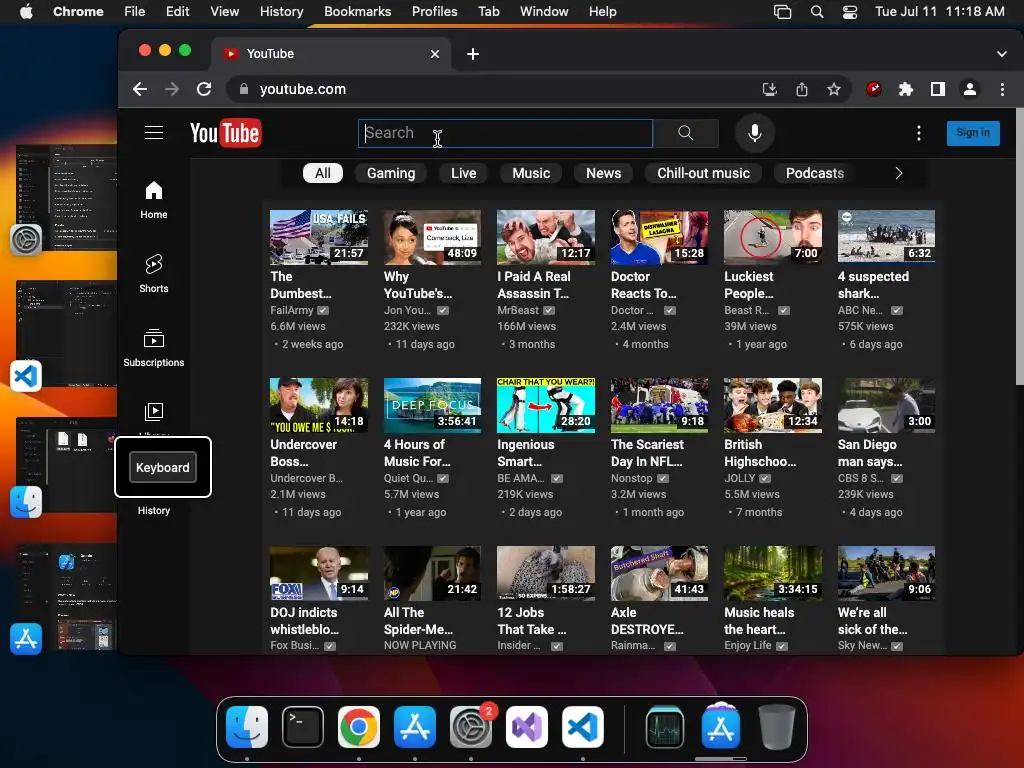This screenshot has width=1024, height=768.
Task: Click the install app icon in the address bar
Action: [770, 89]
